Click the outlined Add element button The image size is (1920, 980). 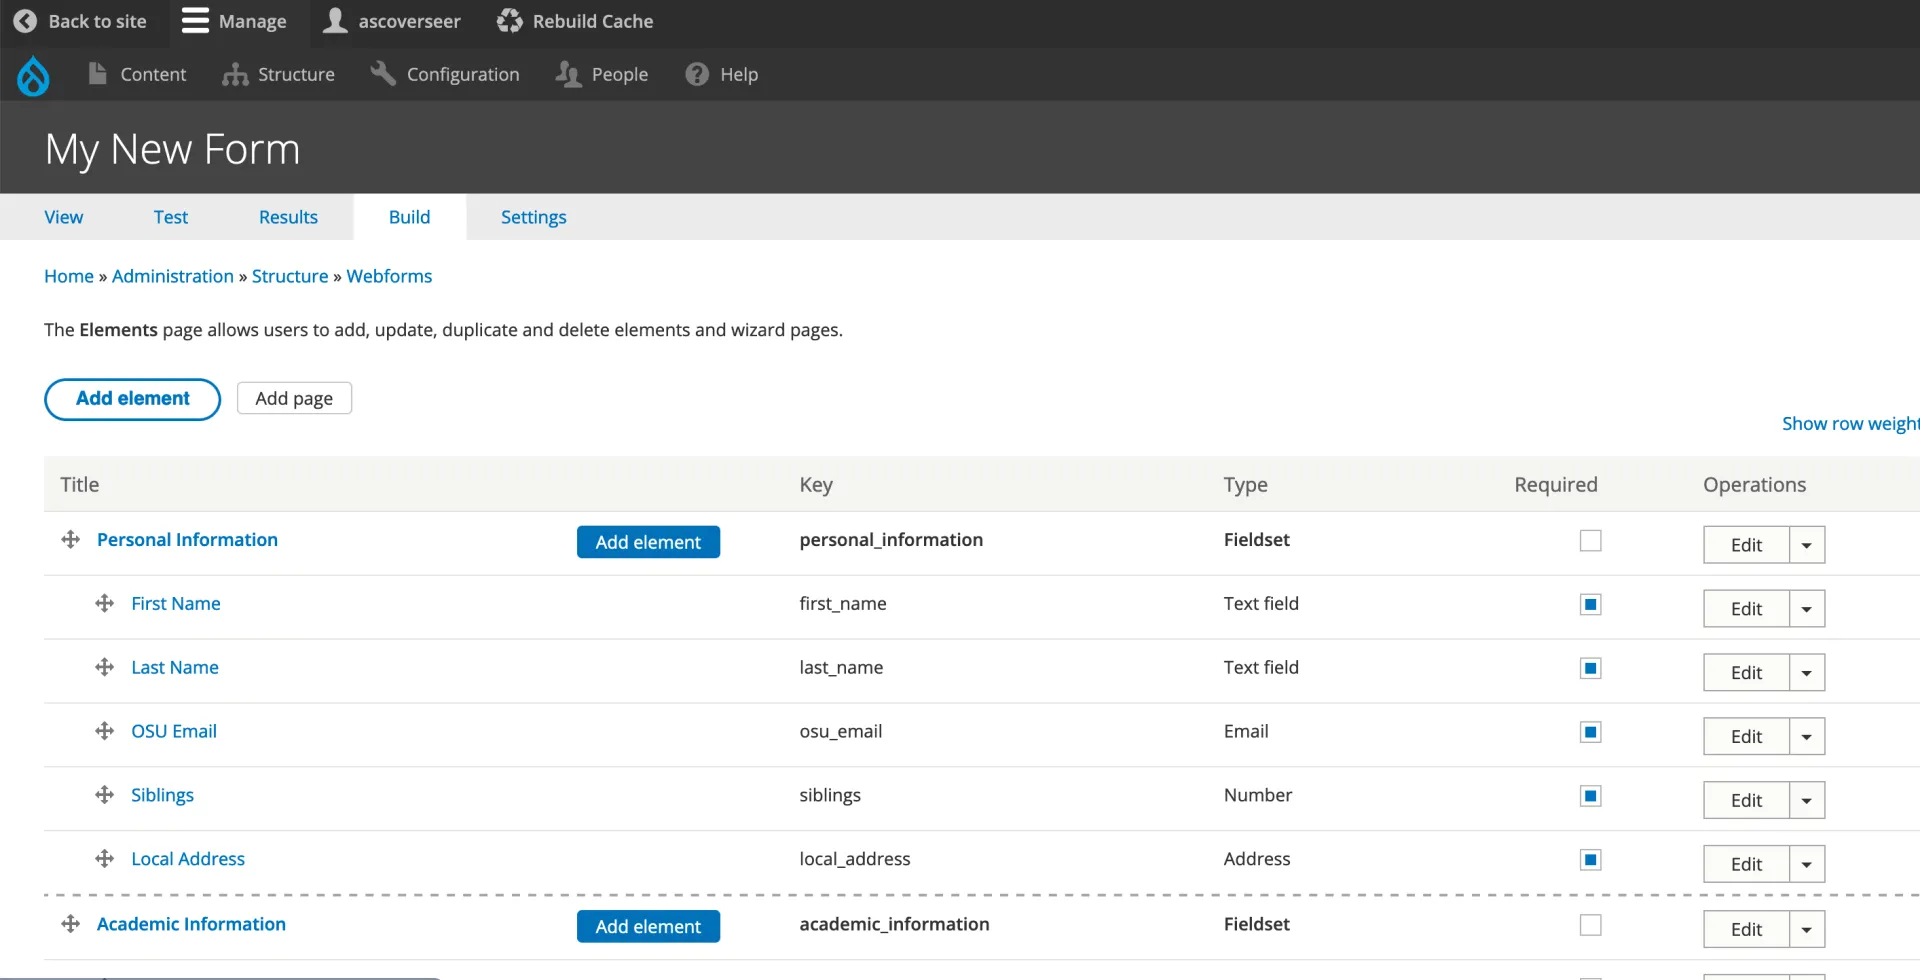(133, 399)
